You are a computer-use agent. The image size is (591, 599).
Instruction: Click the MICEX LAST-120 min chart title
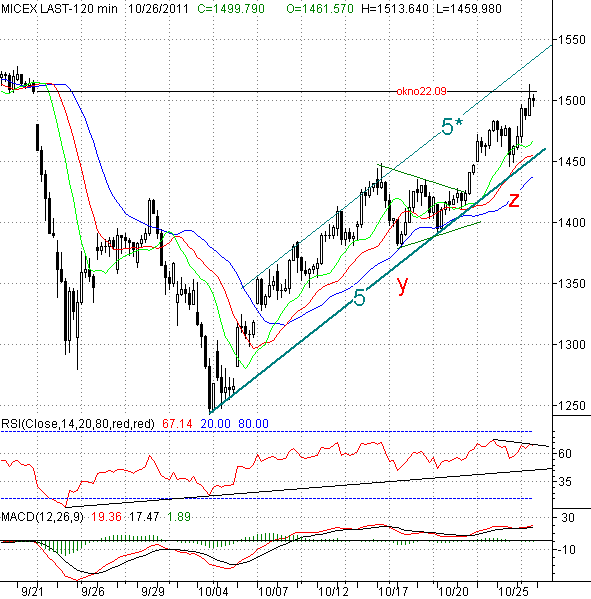click(59, 8)
